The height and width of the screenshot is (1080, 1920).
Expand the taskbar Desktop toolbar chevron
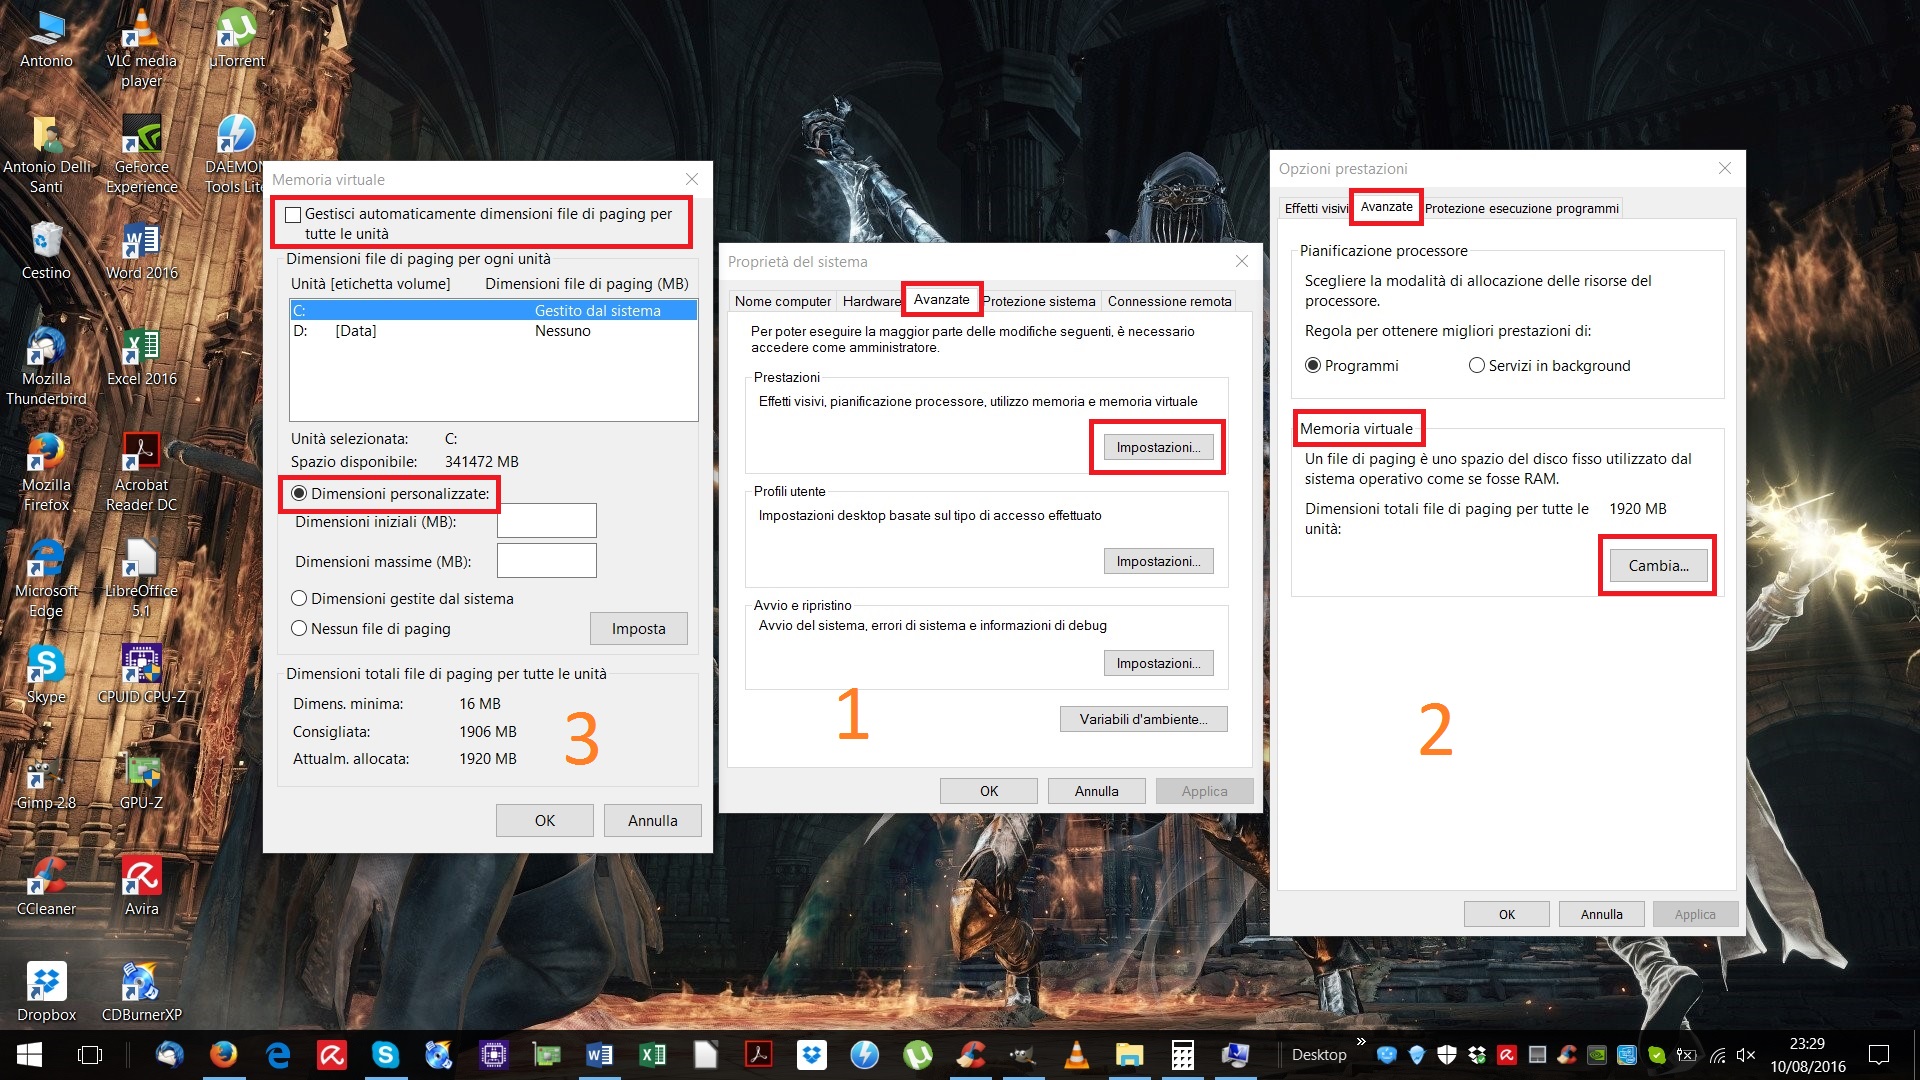pyautogui.click(x=1361, y=1041)
